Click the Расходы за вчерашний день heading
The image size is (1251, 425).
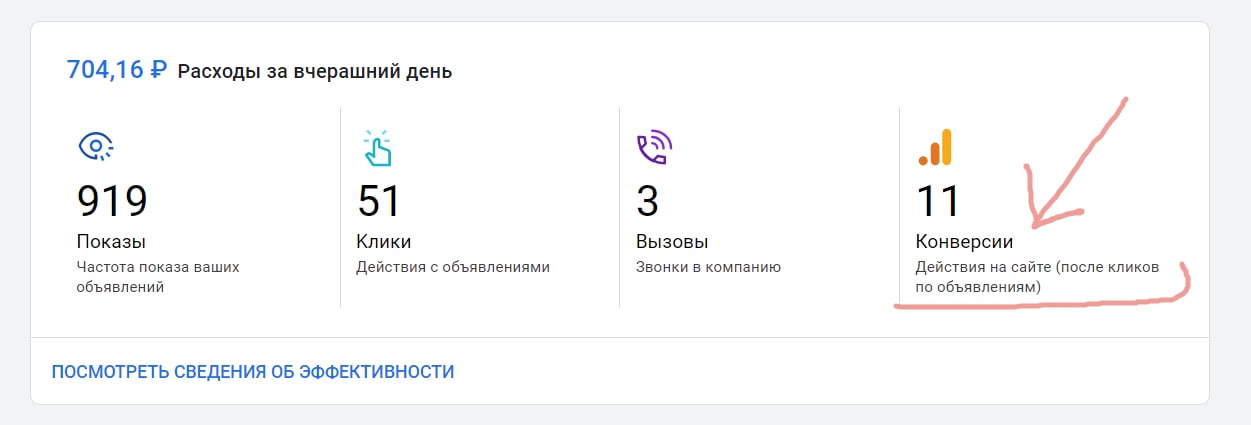click(315, 72)
